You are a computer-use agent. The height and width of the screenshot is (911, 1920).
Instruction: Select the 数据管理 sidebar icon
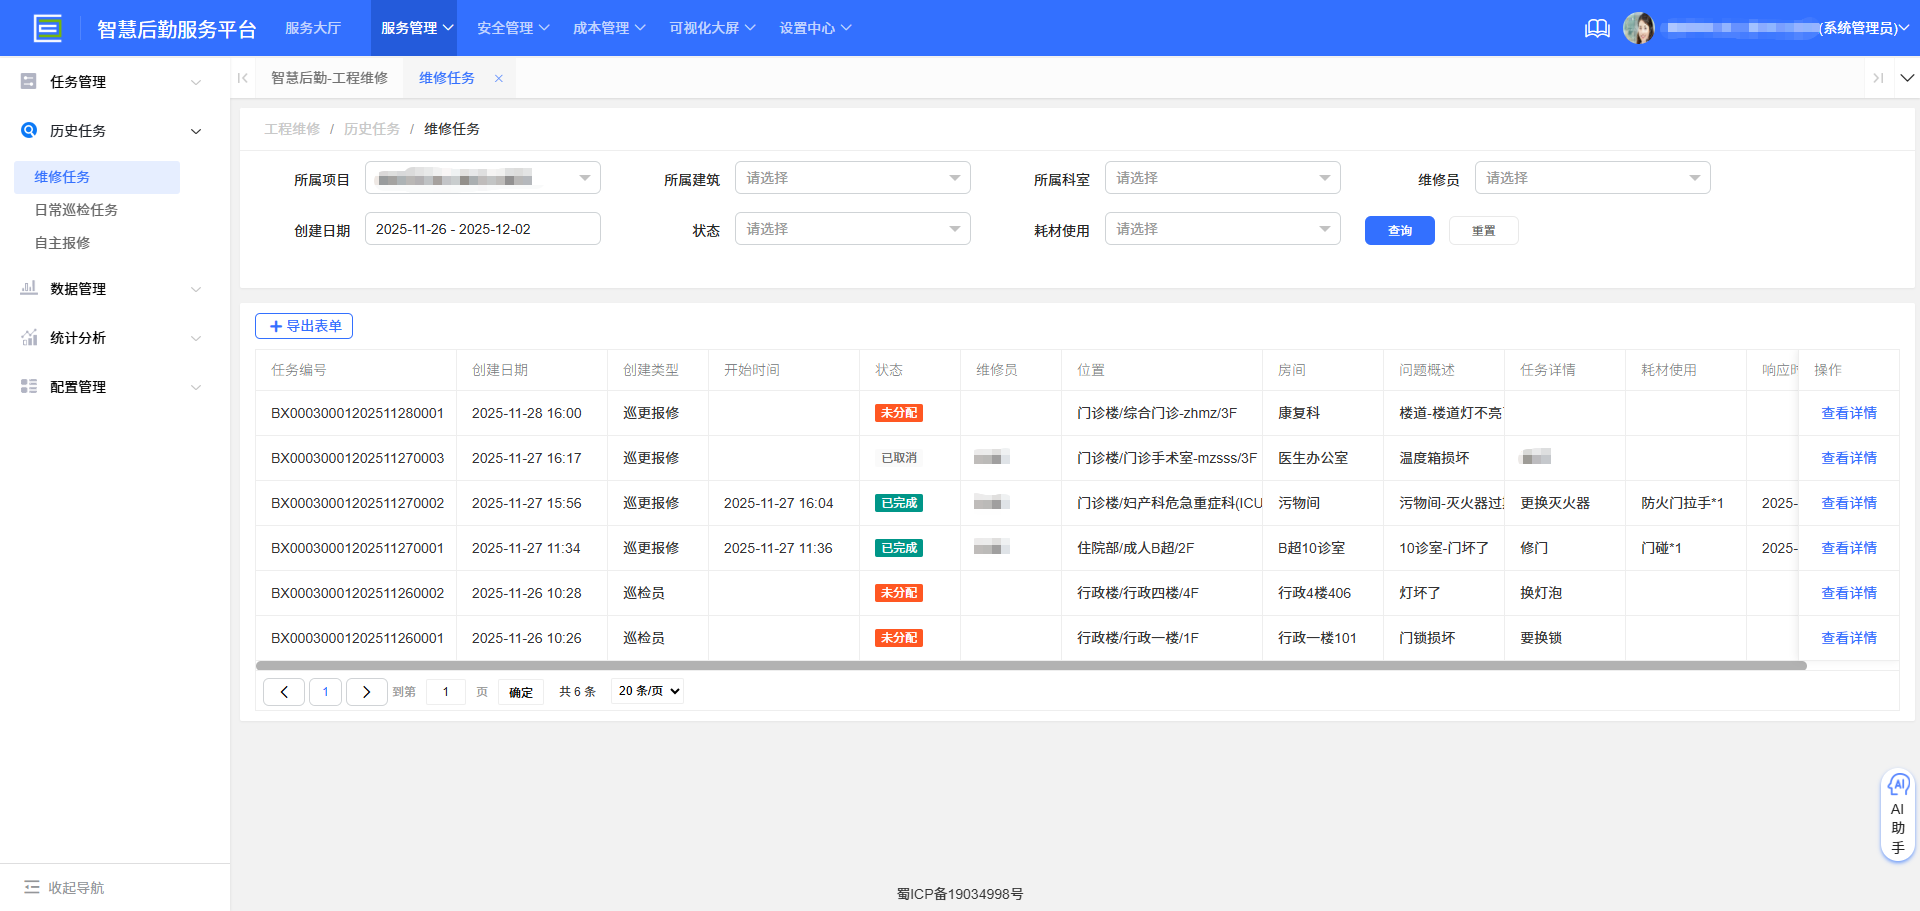(29, 288)
